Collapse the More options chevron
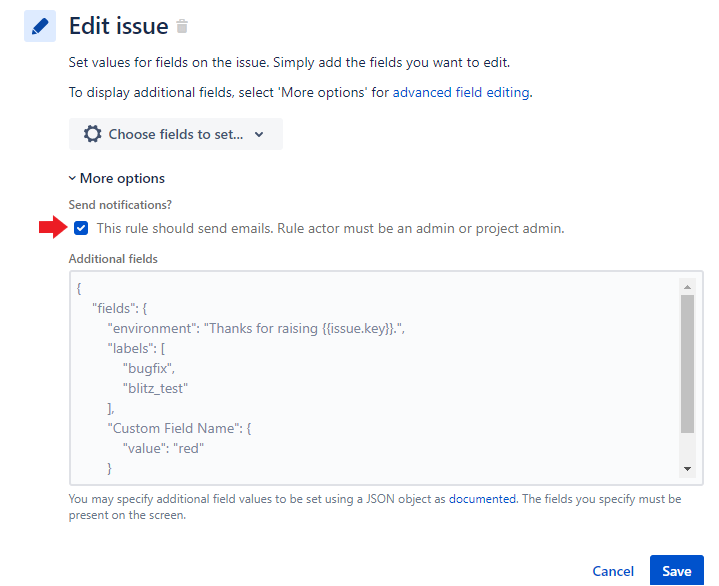The height and width of the screenshot is (586, 719). click(x=72, y=178)
